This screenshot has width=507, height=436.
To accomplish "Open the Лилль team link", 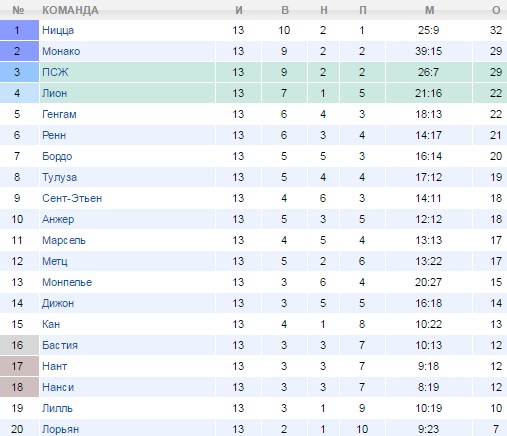I will [57, 408].
